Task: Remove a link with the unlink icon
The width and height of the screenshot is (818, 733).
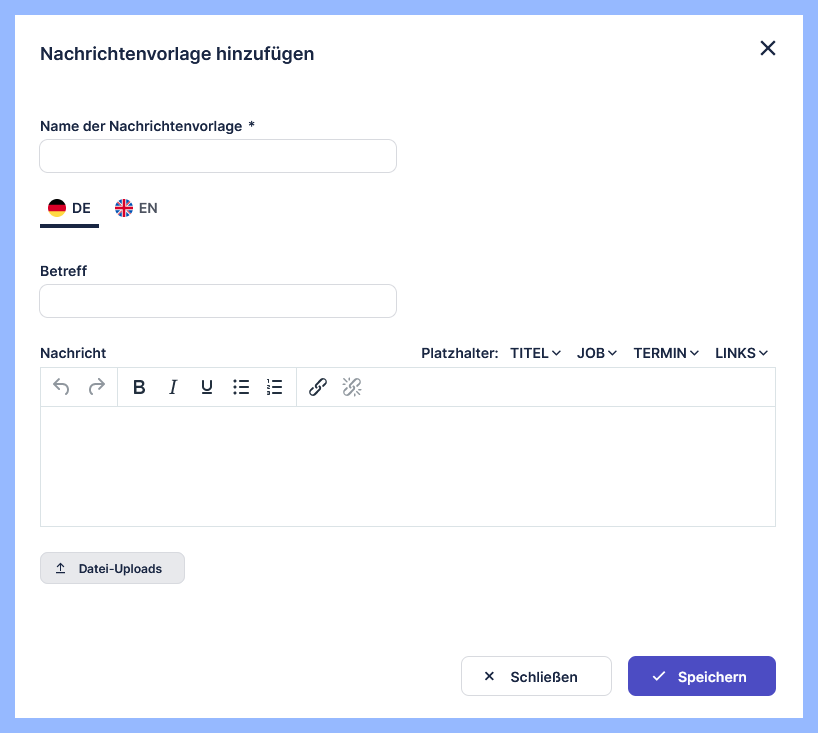Action: click(x=352, y=387)
